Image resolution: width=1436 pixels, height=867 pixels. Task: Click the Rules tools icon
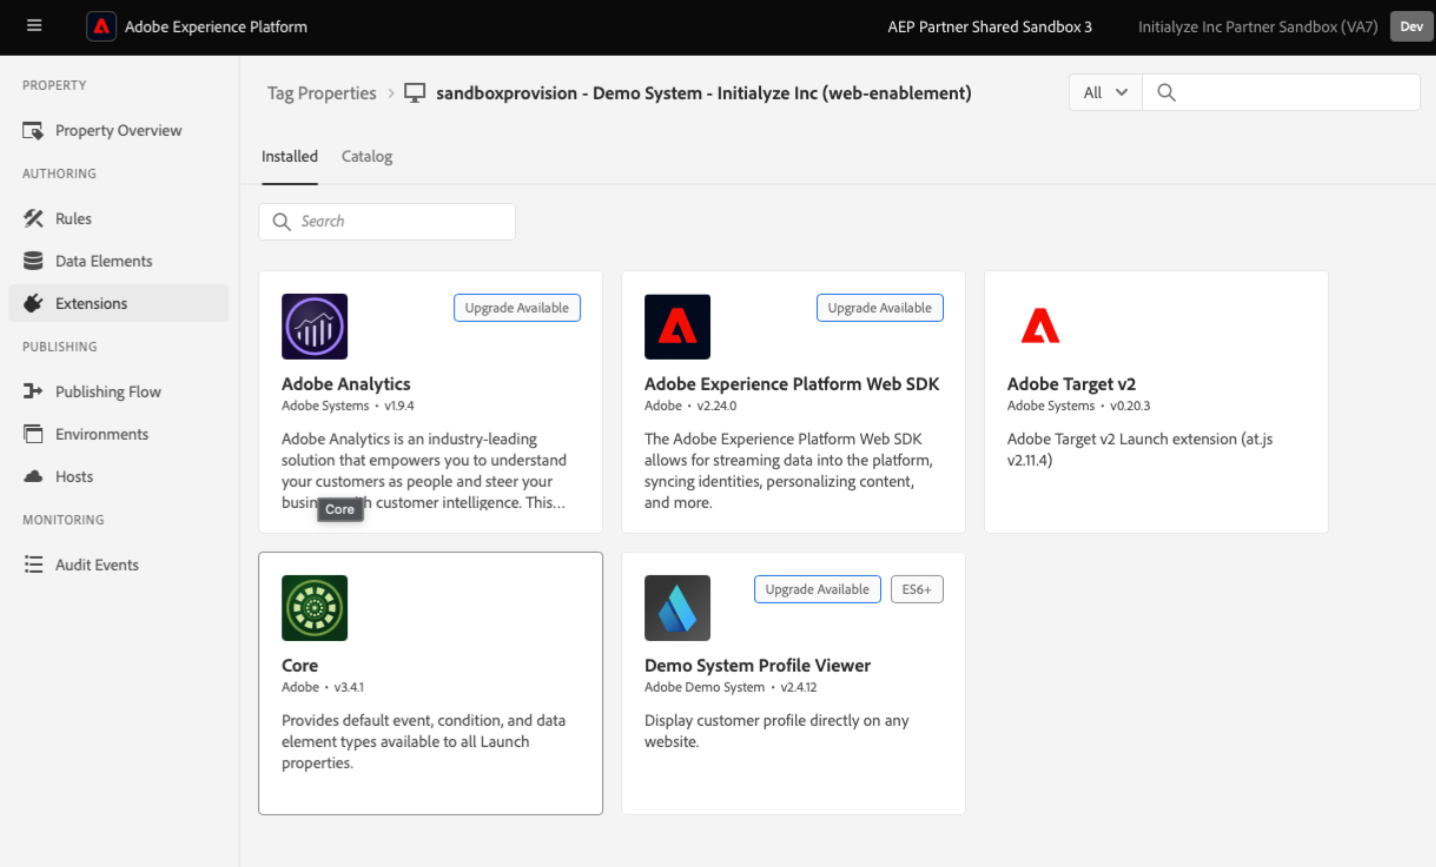tap(33, 218)
